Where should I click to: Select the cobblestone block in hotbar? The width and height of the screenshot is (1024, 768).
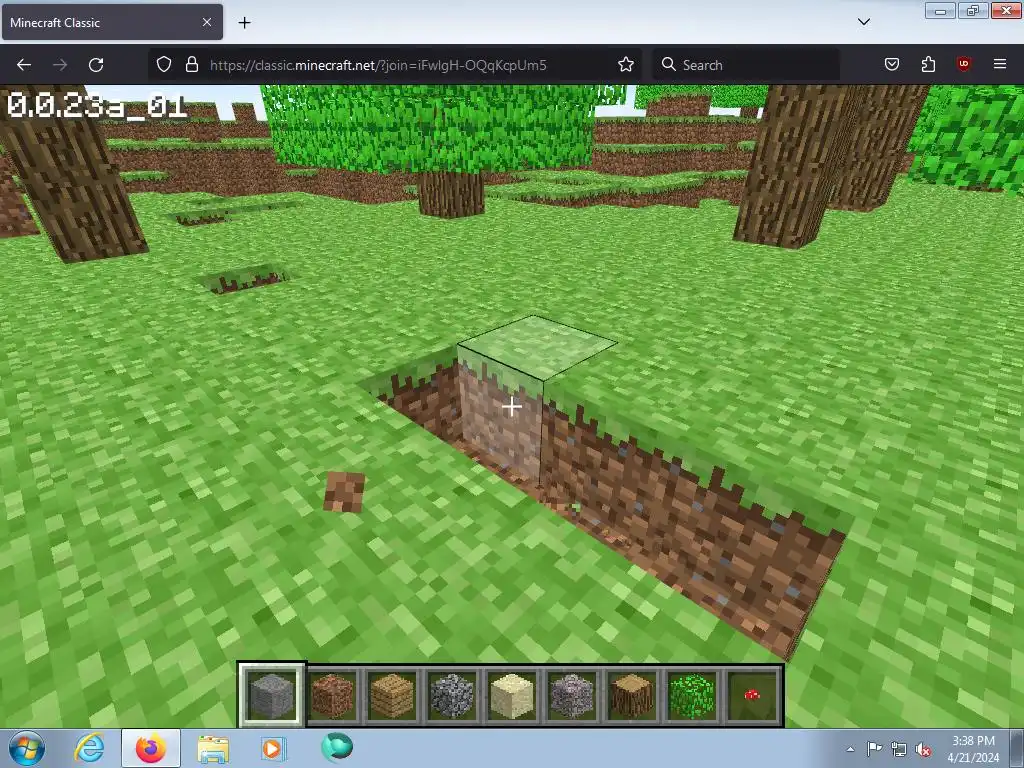tap(452, 695)
